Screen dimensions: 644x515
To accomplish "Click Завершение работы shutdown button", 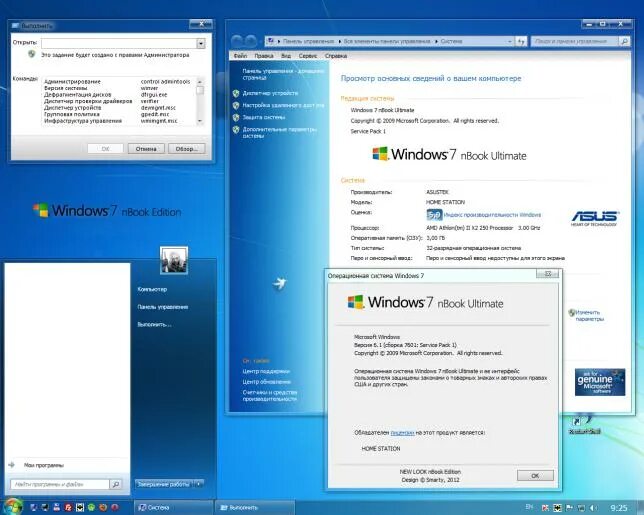I will click(164, 484).
